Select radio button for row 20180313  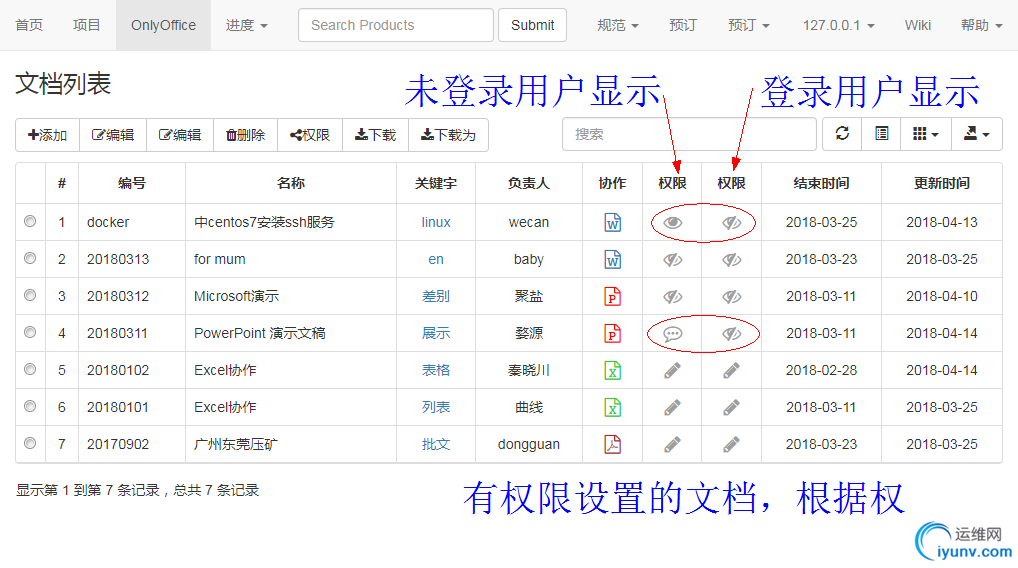tap(30, 258)
